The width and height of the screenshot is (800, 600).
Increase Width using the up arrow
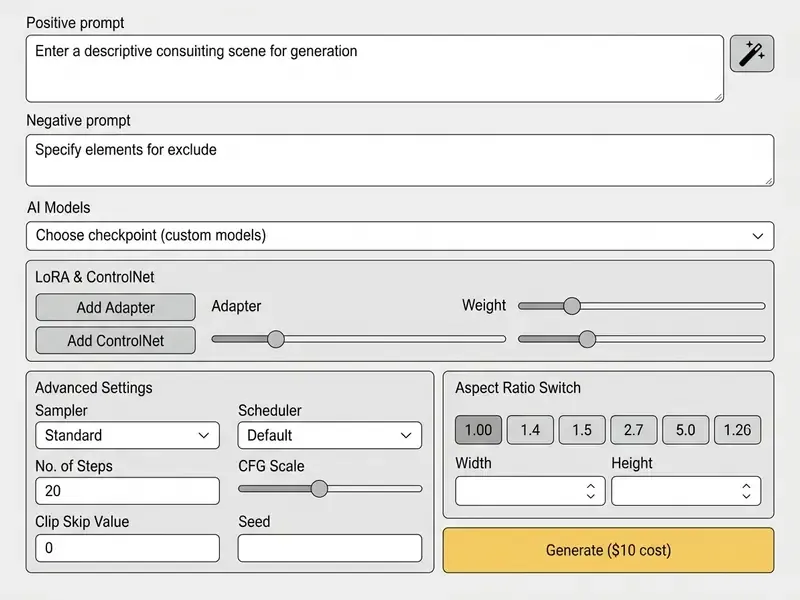point(591,486)
